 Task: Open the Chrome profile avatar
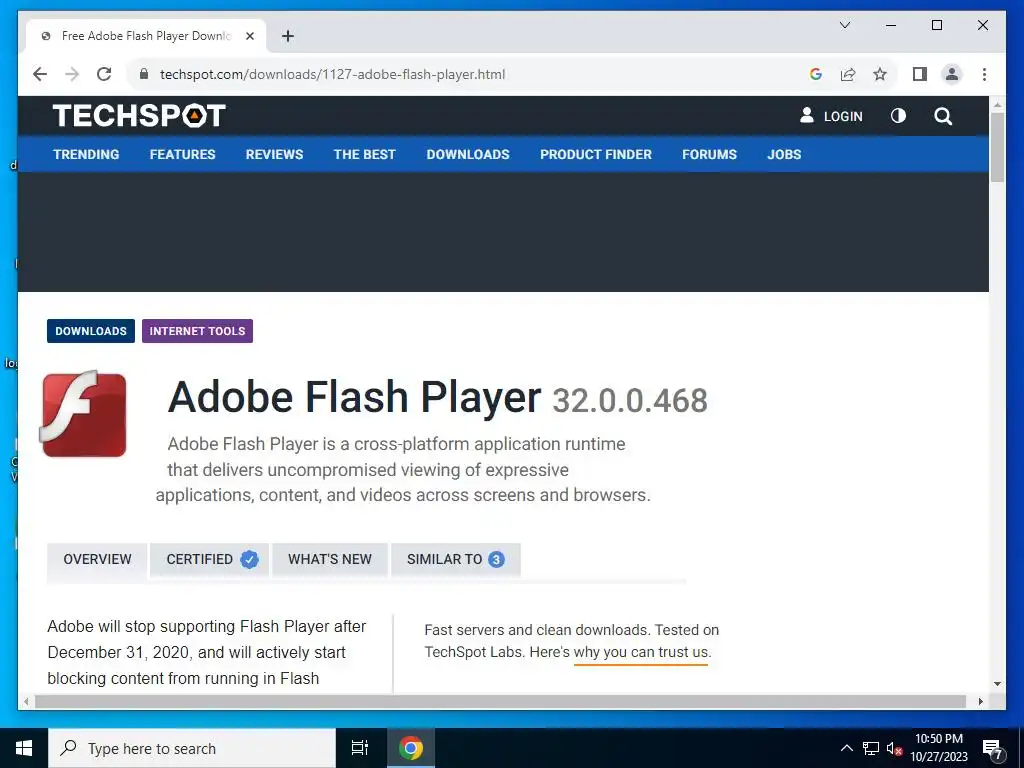(952, 74)
